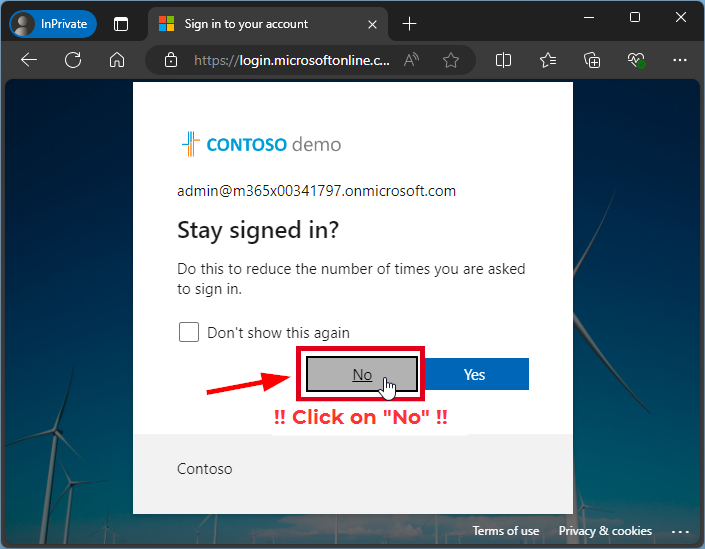Click the No button
Viewport: 705px width, 549px height.
tap(362, 374)
